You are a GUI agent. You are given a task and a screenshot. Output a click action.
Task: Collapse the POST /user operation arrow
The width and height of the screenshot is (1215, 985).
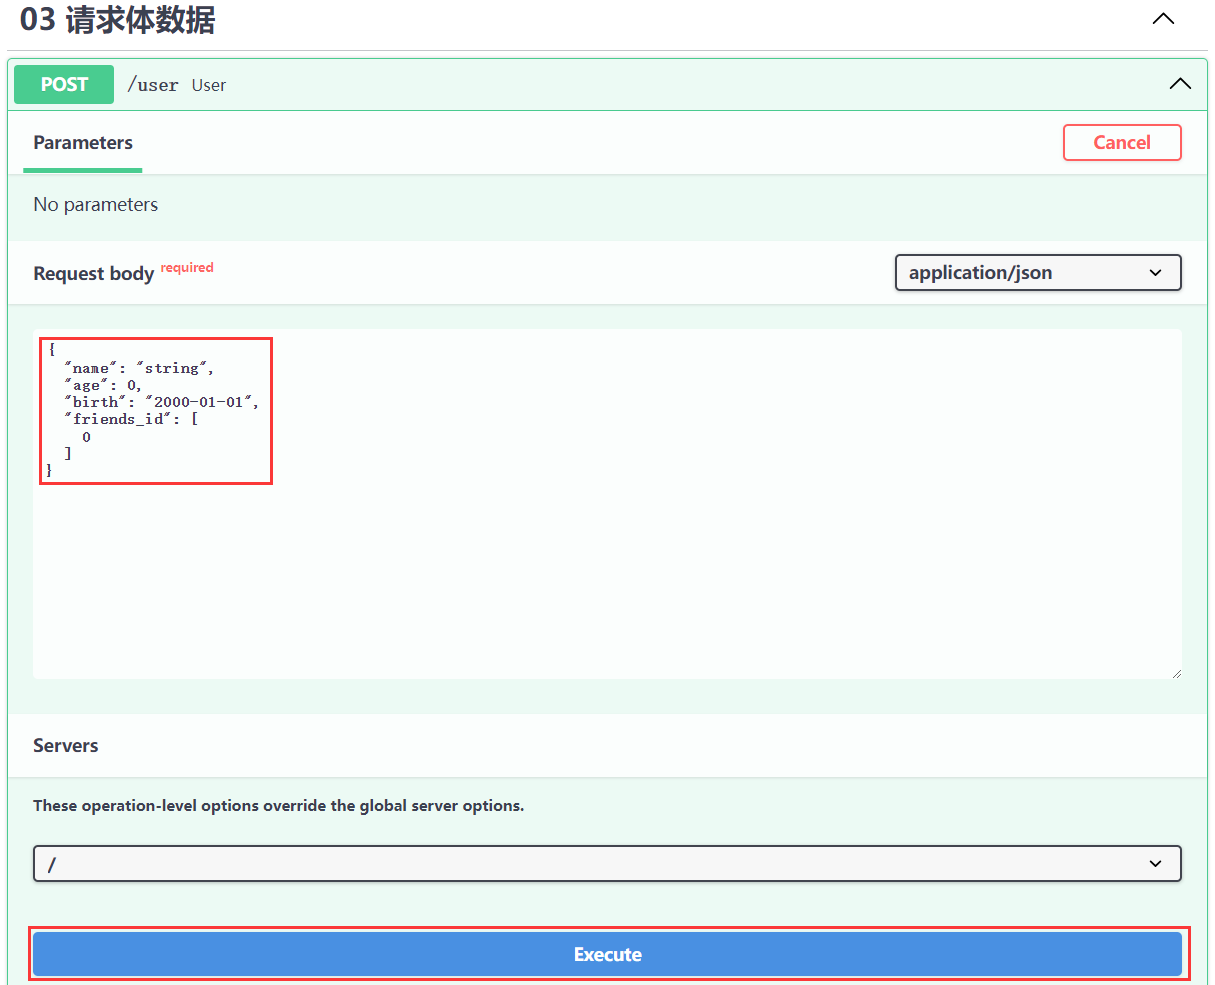[x=1180, y=84]
